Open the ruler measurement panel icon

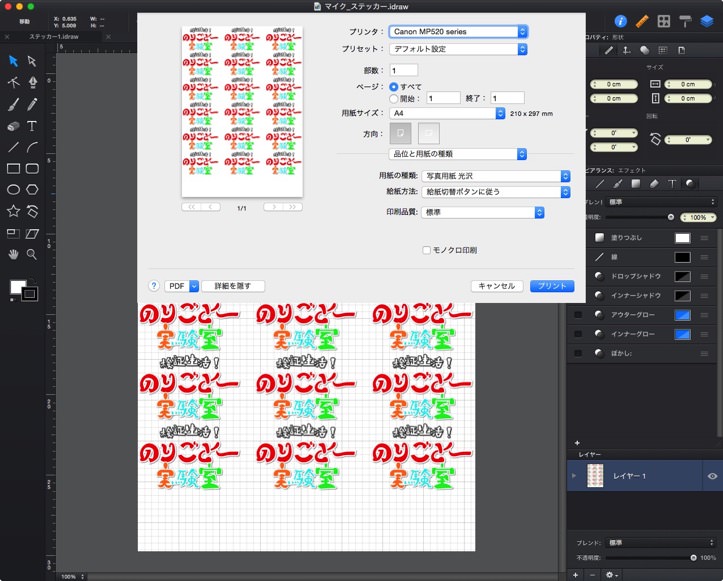[643, 20]
